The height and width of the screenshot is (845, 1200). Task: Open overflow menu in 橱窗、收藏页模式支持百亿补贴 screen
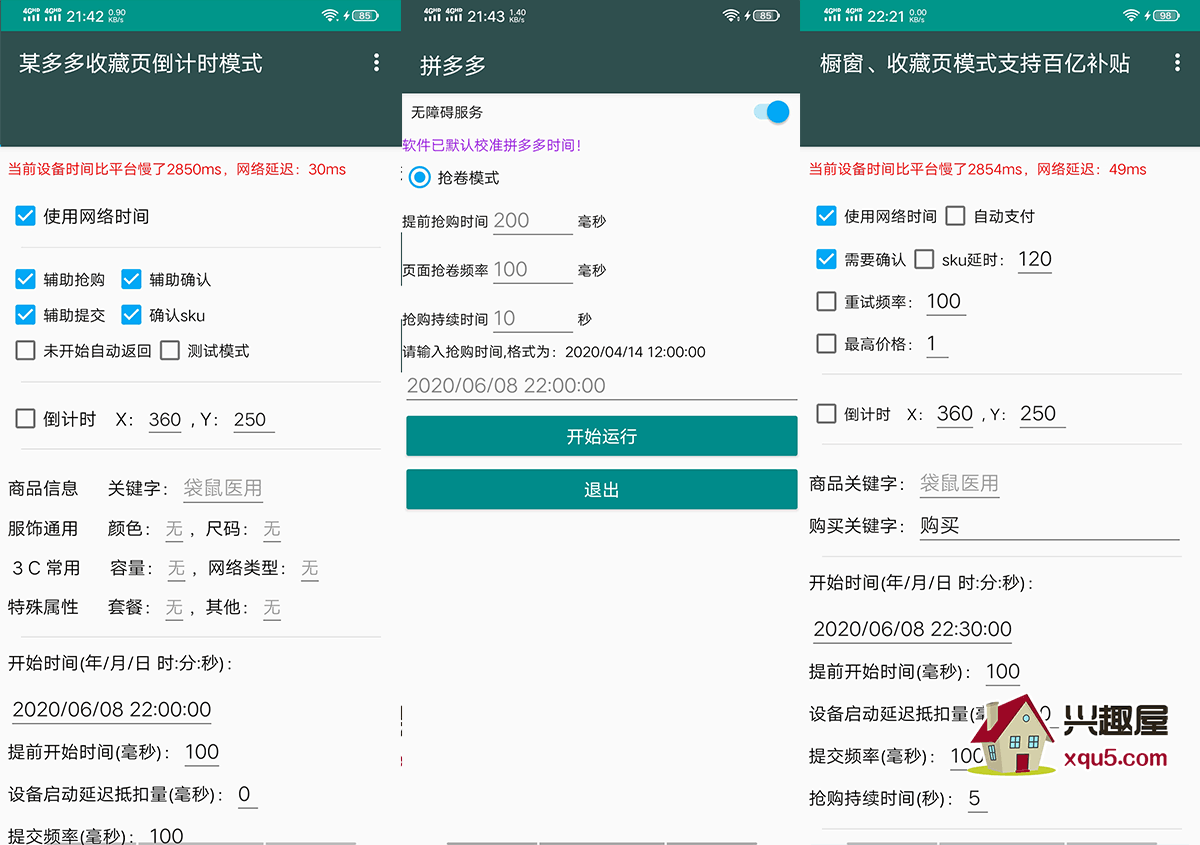point(1176,63)
